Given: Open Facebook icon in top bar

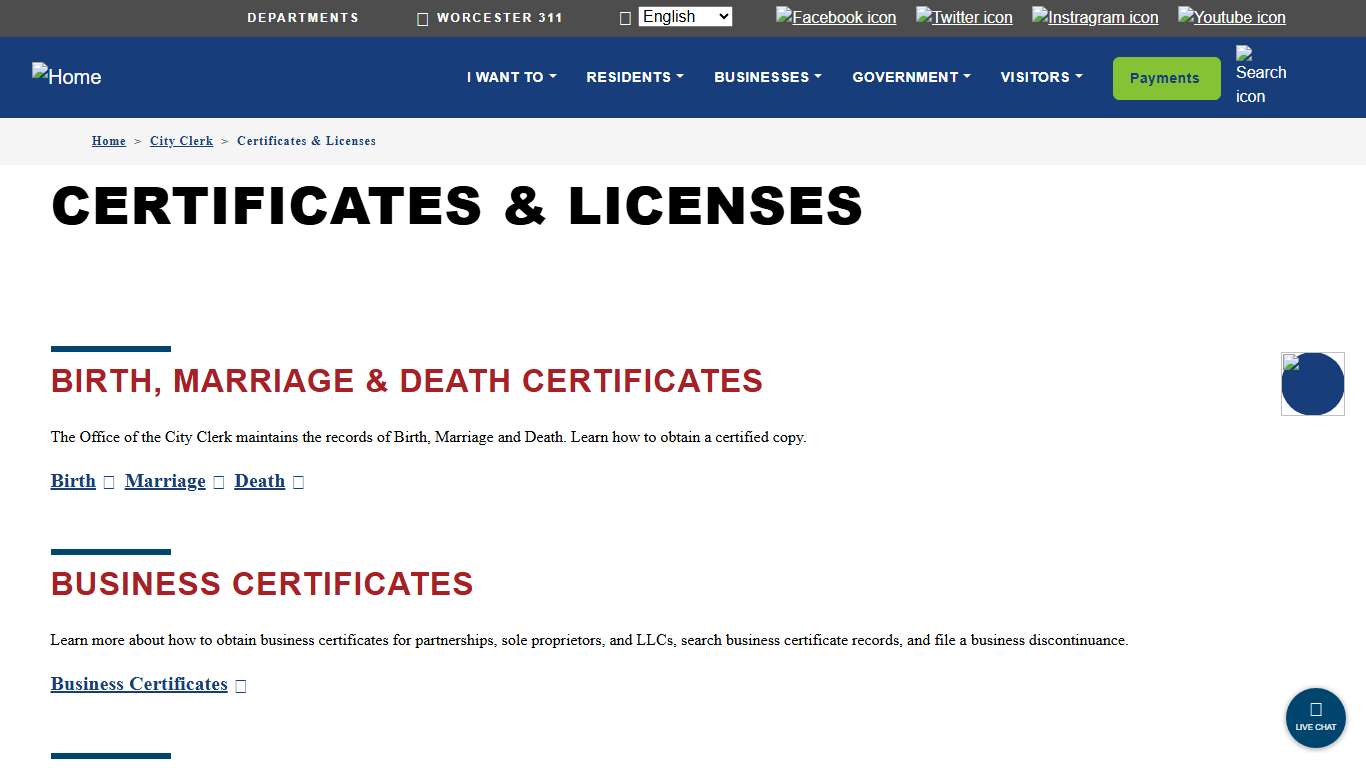Looking at the screenshot, I should click(836, 17).
